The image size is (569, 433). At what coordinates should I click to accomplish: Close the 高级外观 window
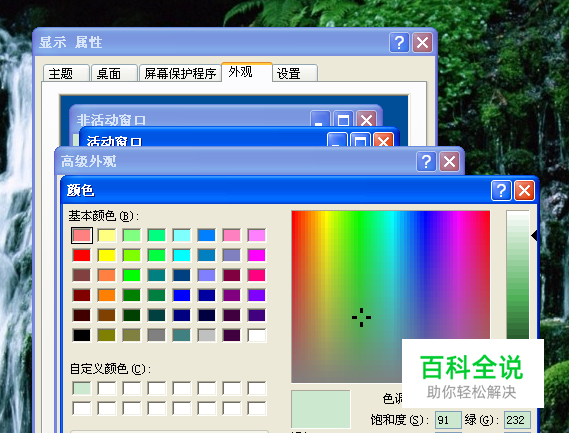449,162
